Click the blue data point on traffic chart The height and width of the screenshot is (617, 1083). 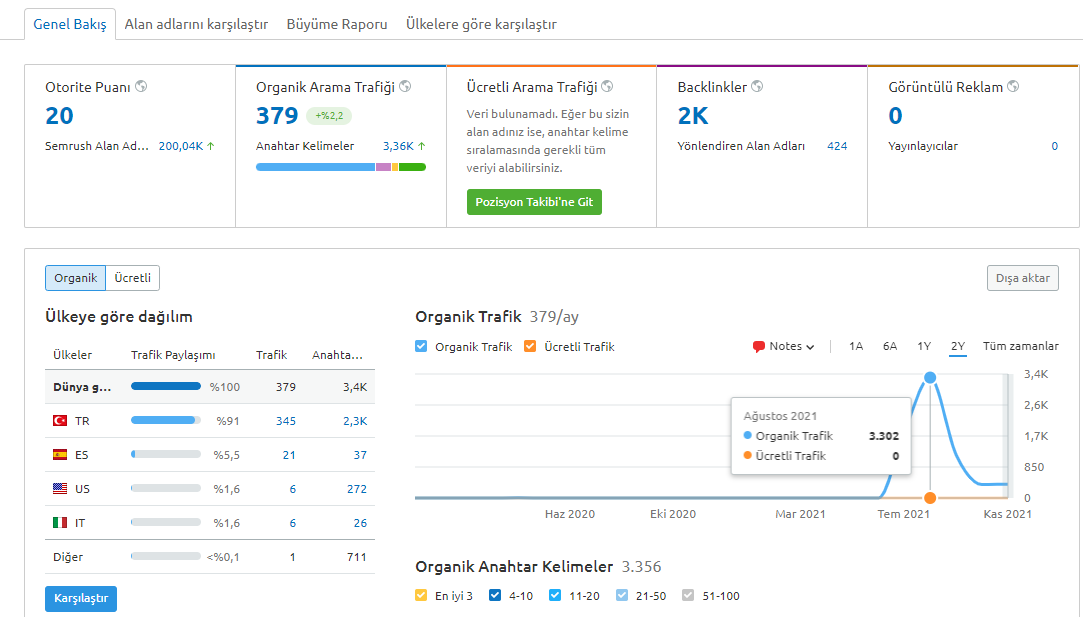coord(930,377)
